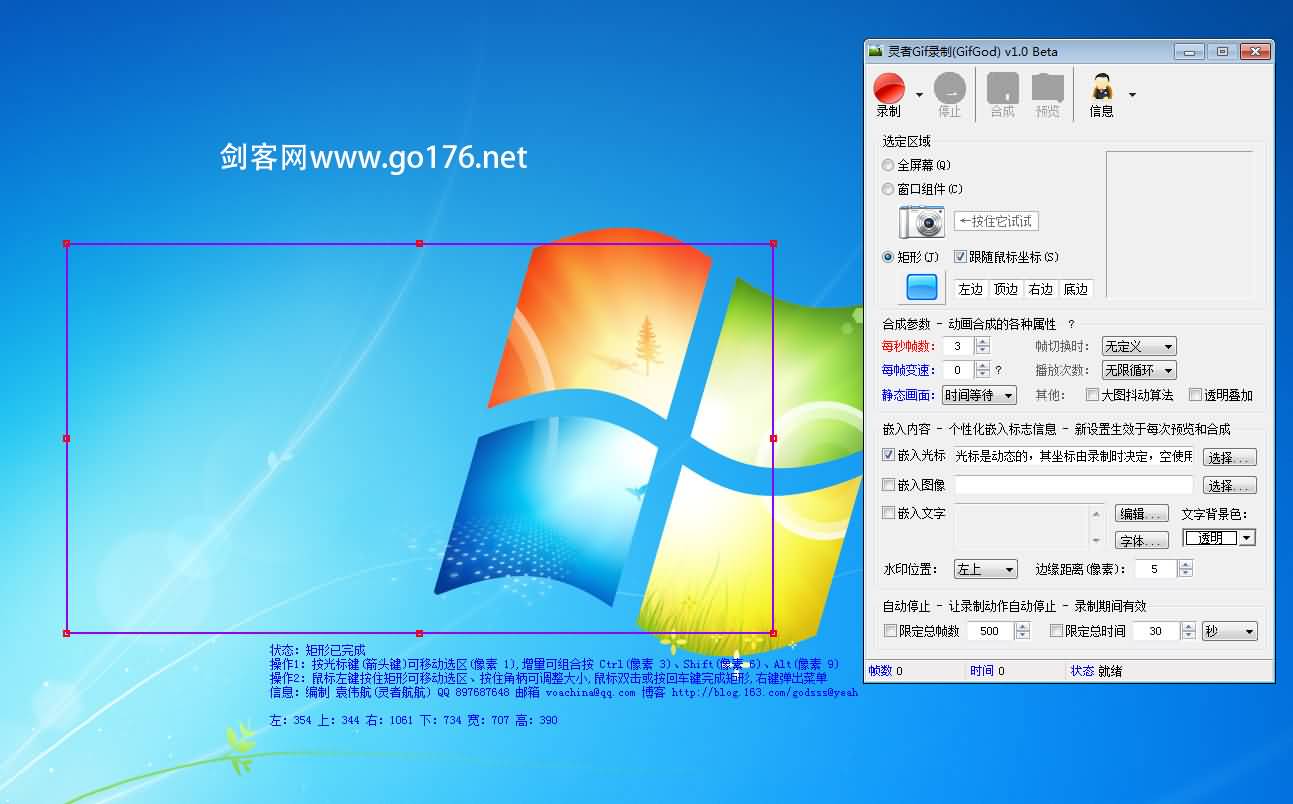The width and height of the screenshot is (1293, 804).
Task: Click the 时间 0 status text
Action: pyautogui.click(x=987, y=671)
